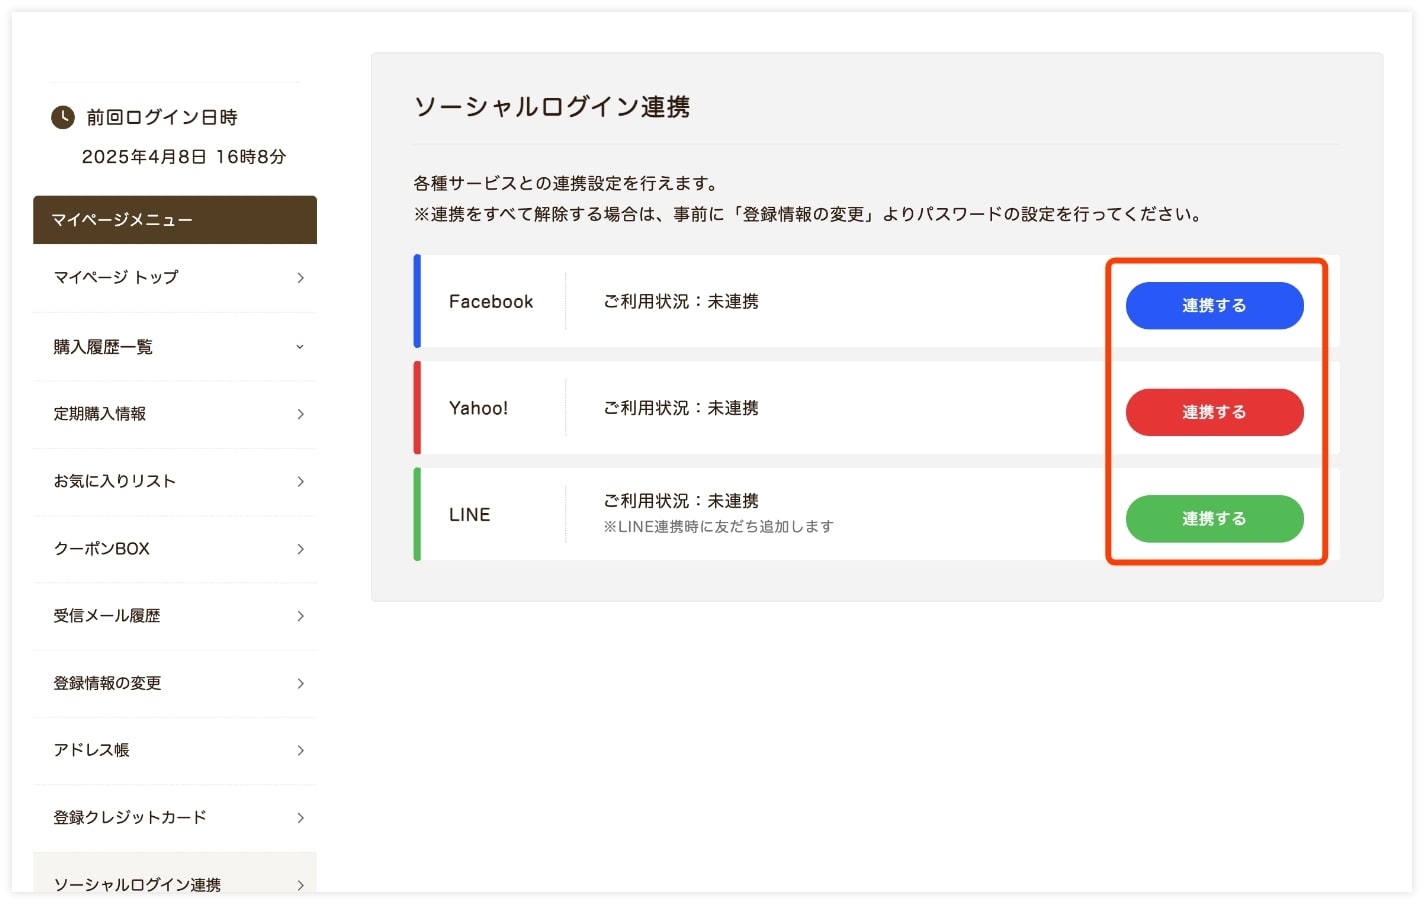Click the chevron next to クーポンBOX
This screenshot has width=1424, height=904.
click(300, 549)
